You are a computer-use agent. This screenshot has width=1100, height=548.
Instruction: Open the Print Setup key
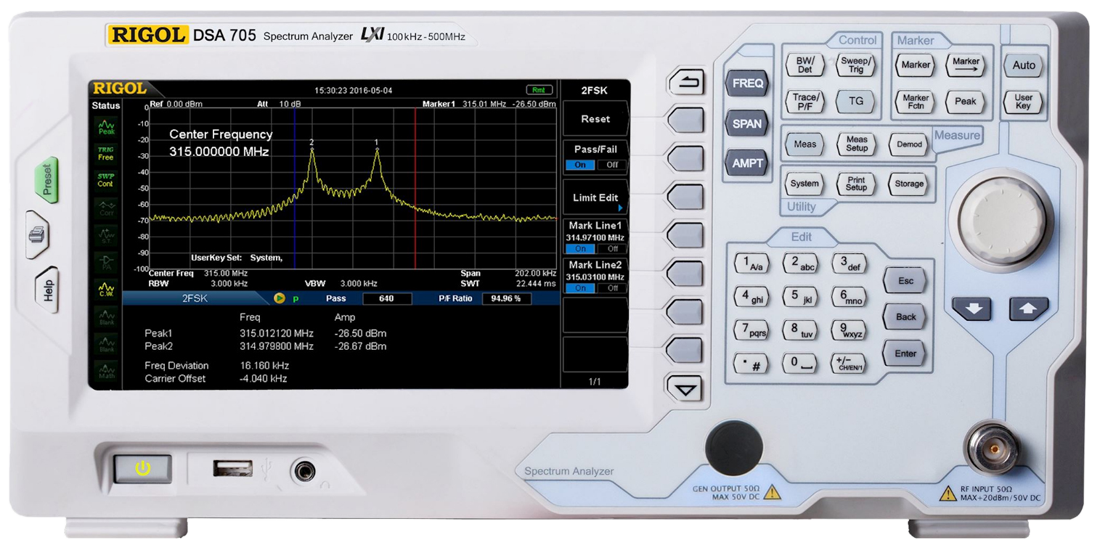pyautogui.click(x=857, y=184)
